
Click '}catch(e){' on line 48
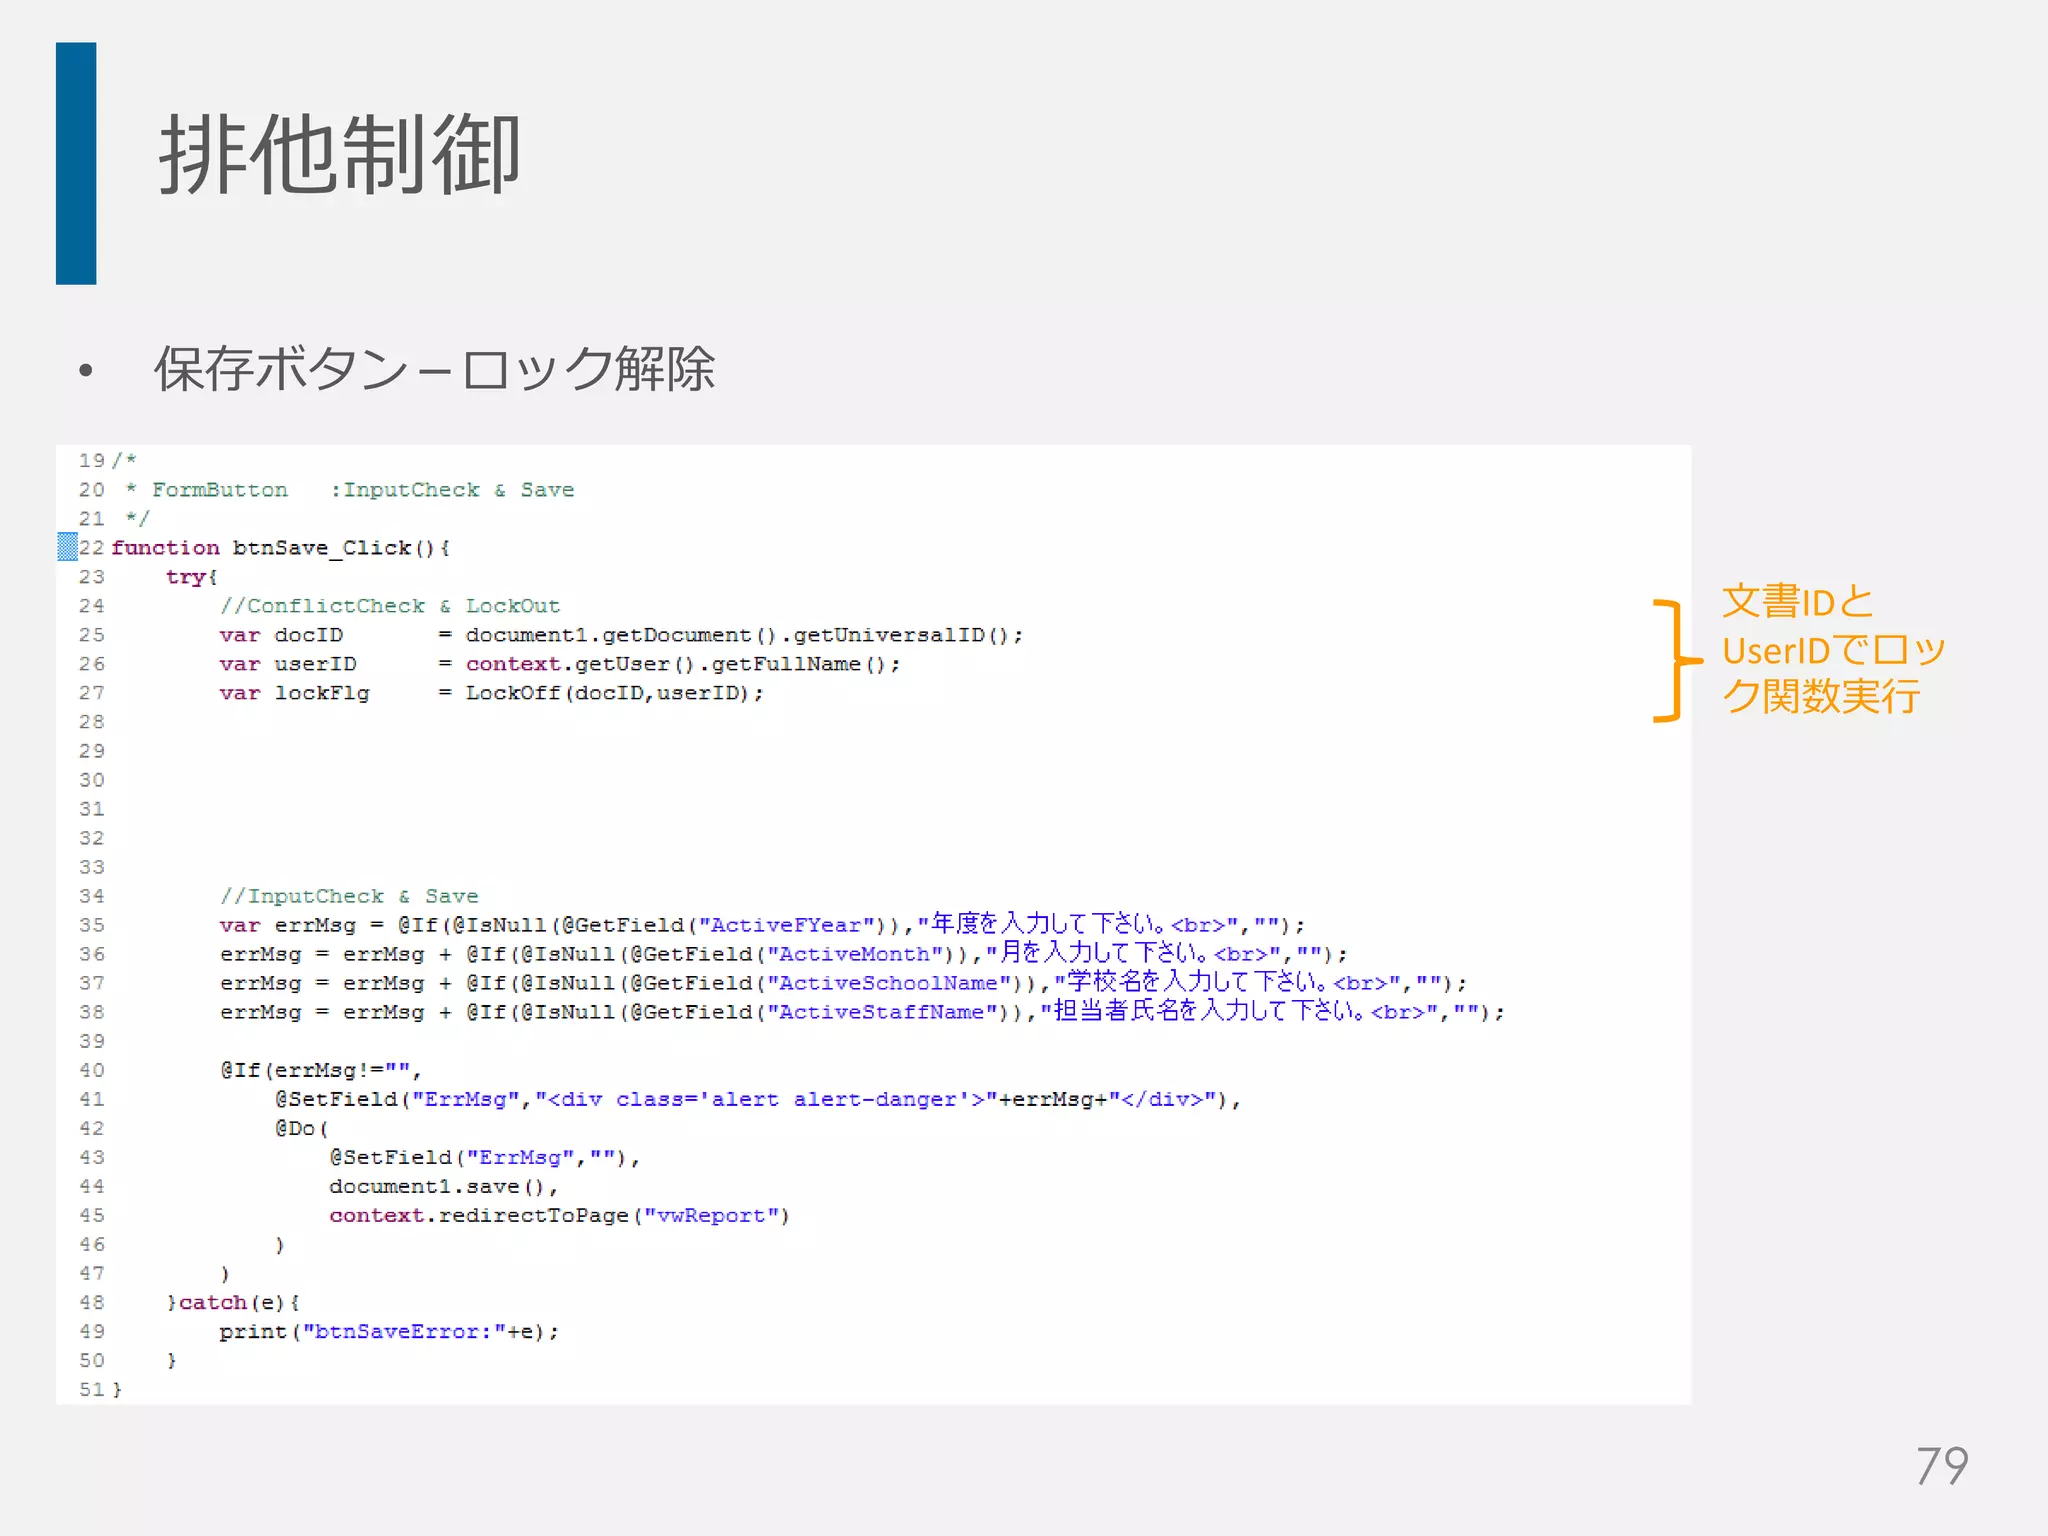[x=233, y=1302]
